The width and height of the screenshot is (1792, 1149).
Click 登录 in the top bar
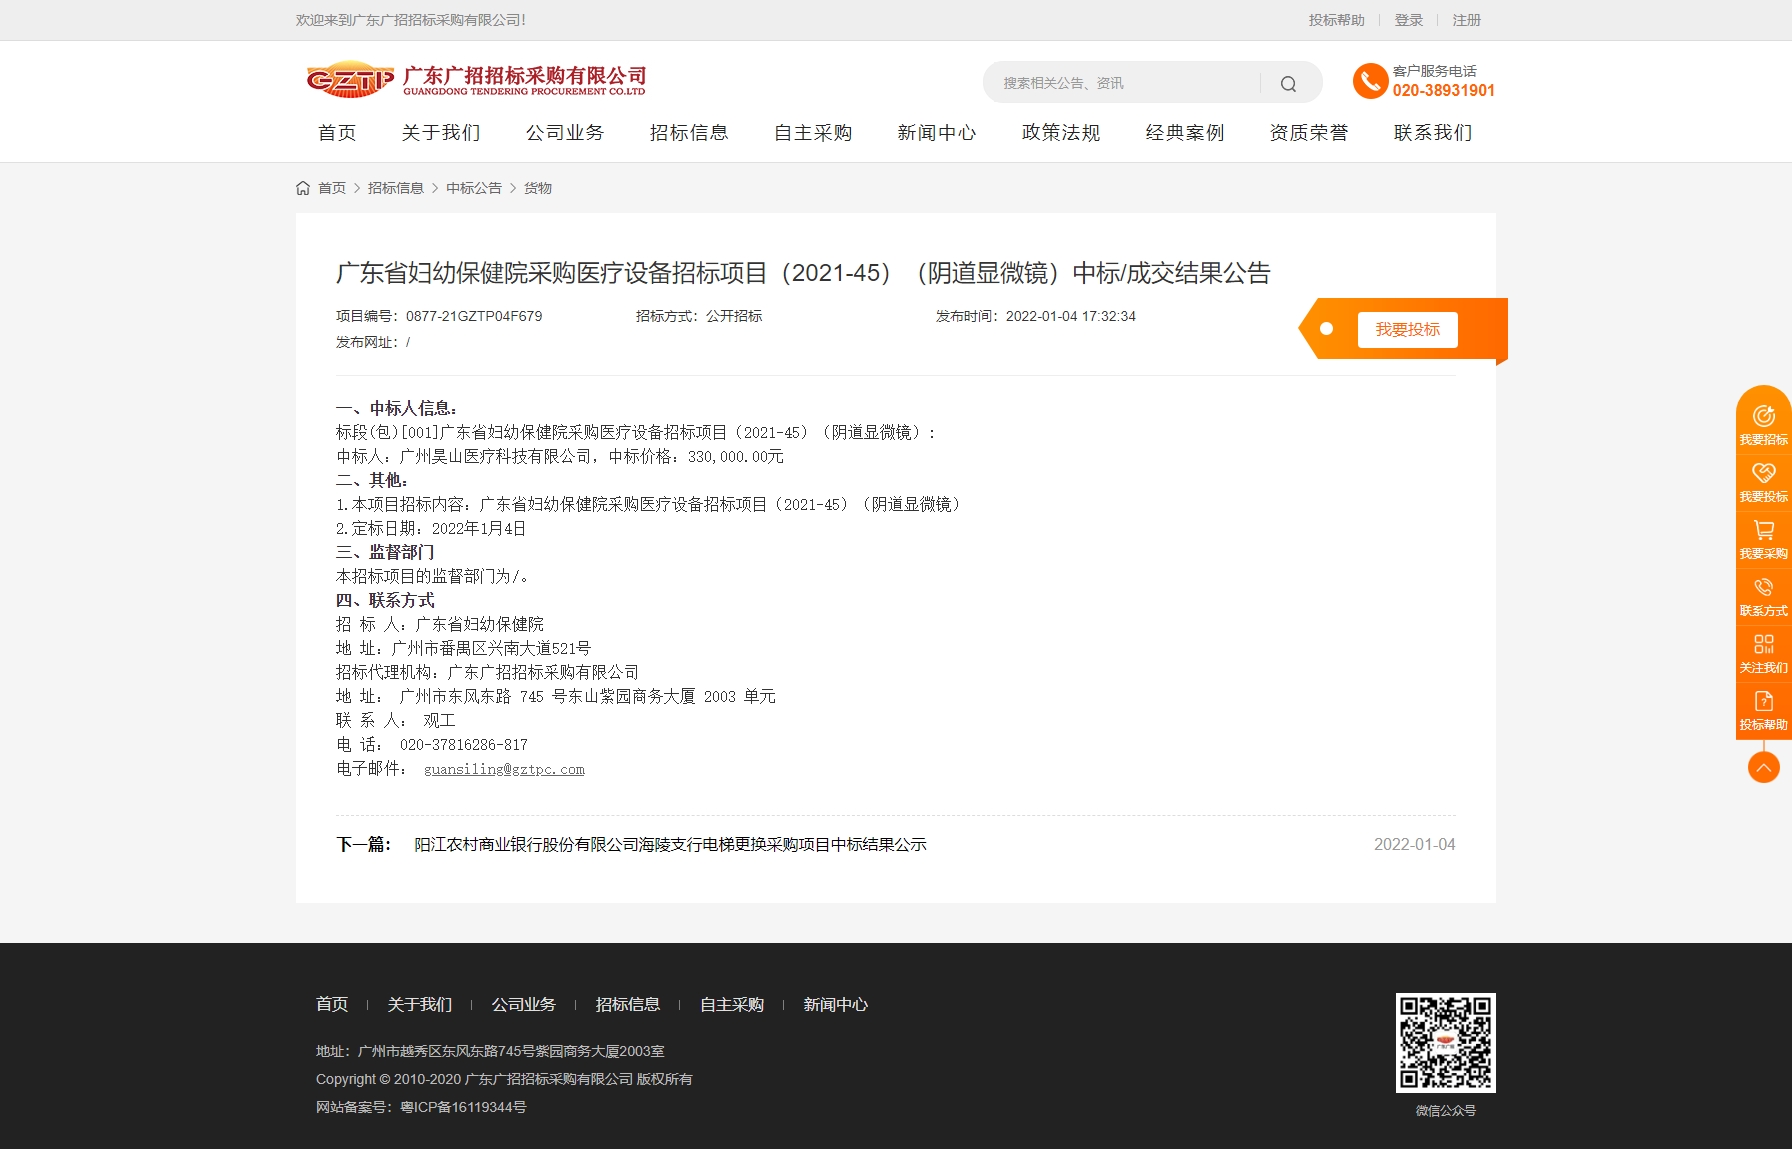pos(1408,20)
